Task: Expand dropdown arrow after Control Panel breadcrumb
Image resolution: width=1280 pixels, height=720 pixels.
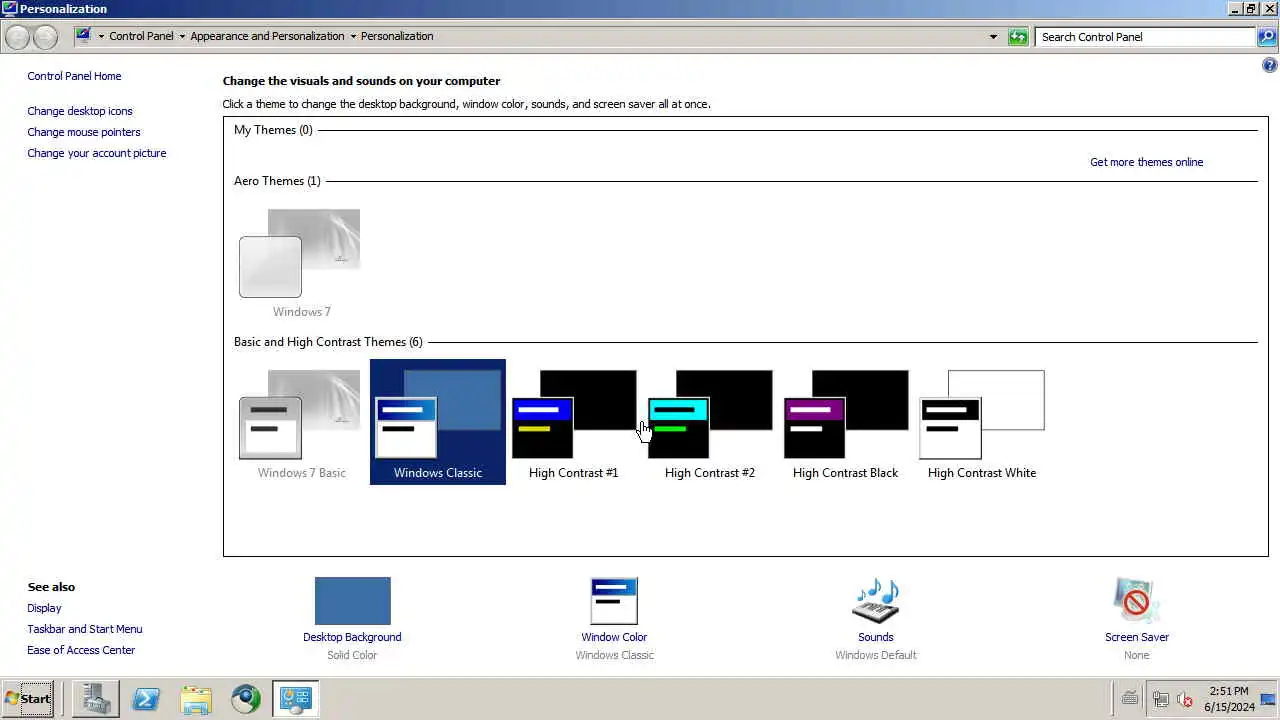Action: (182, 37)
